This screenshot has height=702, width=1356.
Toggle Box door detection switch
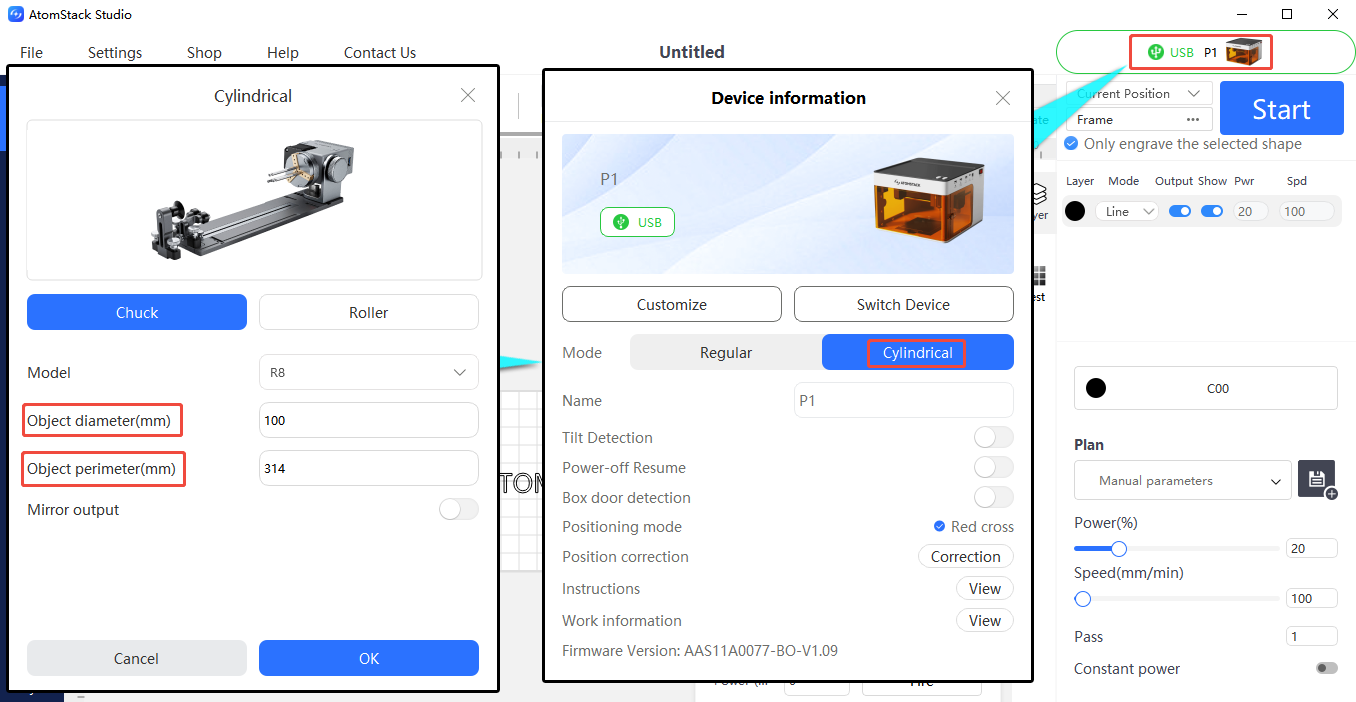point(994,497)
